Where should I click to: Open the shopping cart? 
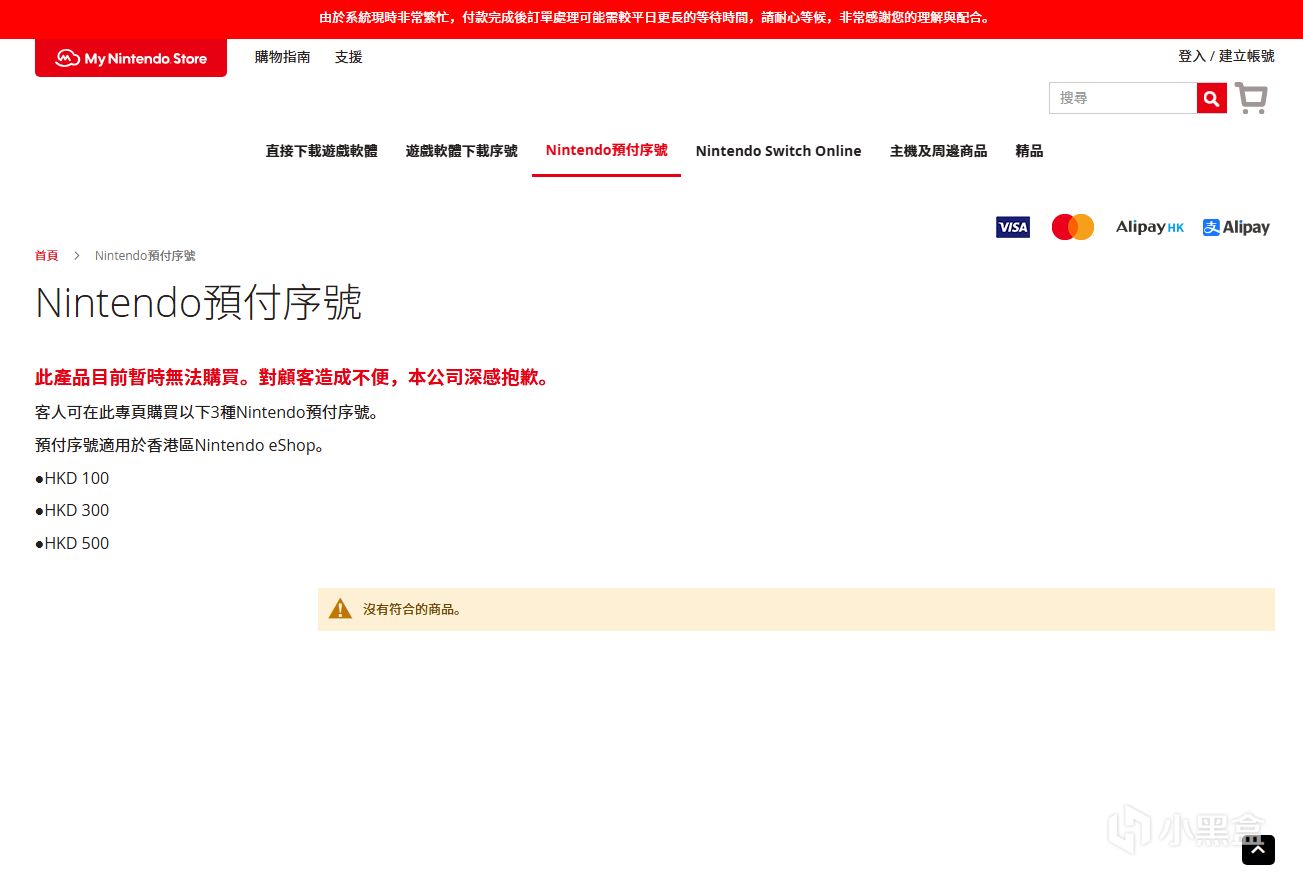coord(1251,98)
